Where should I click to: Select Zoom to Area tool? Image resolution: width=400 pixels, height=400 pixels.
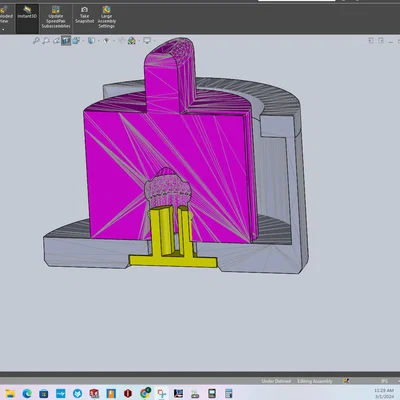point(46,41)
